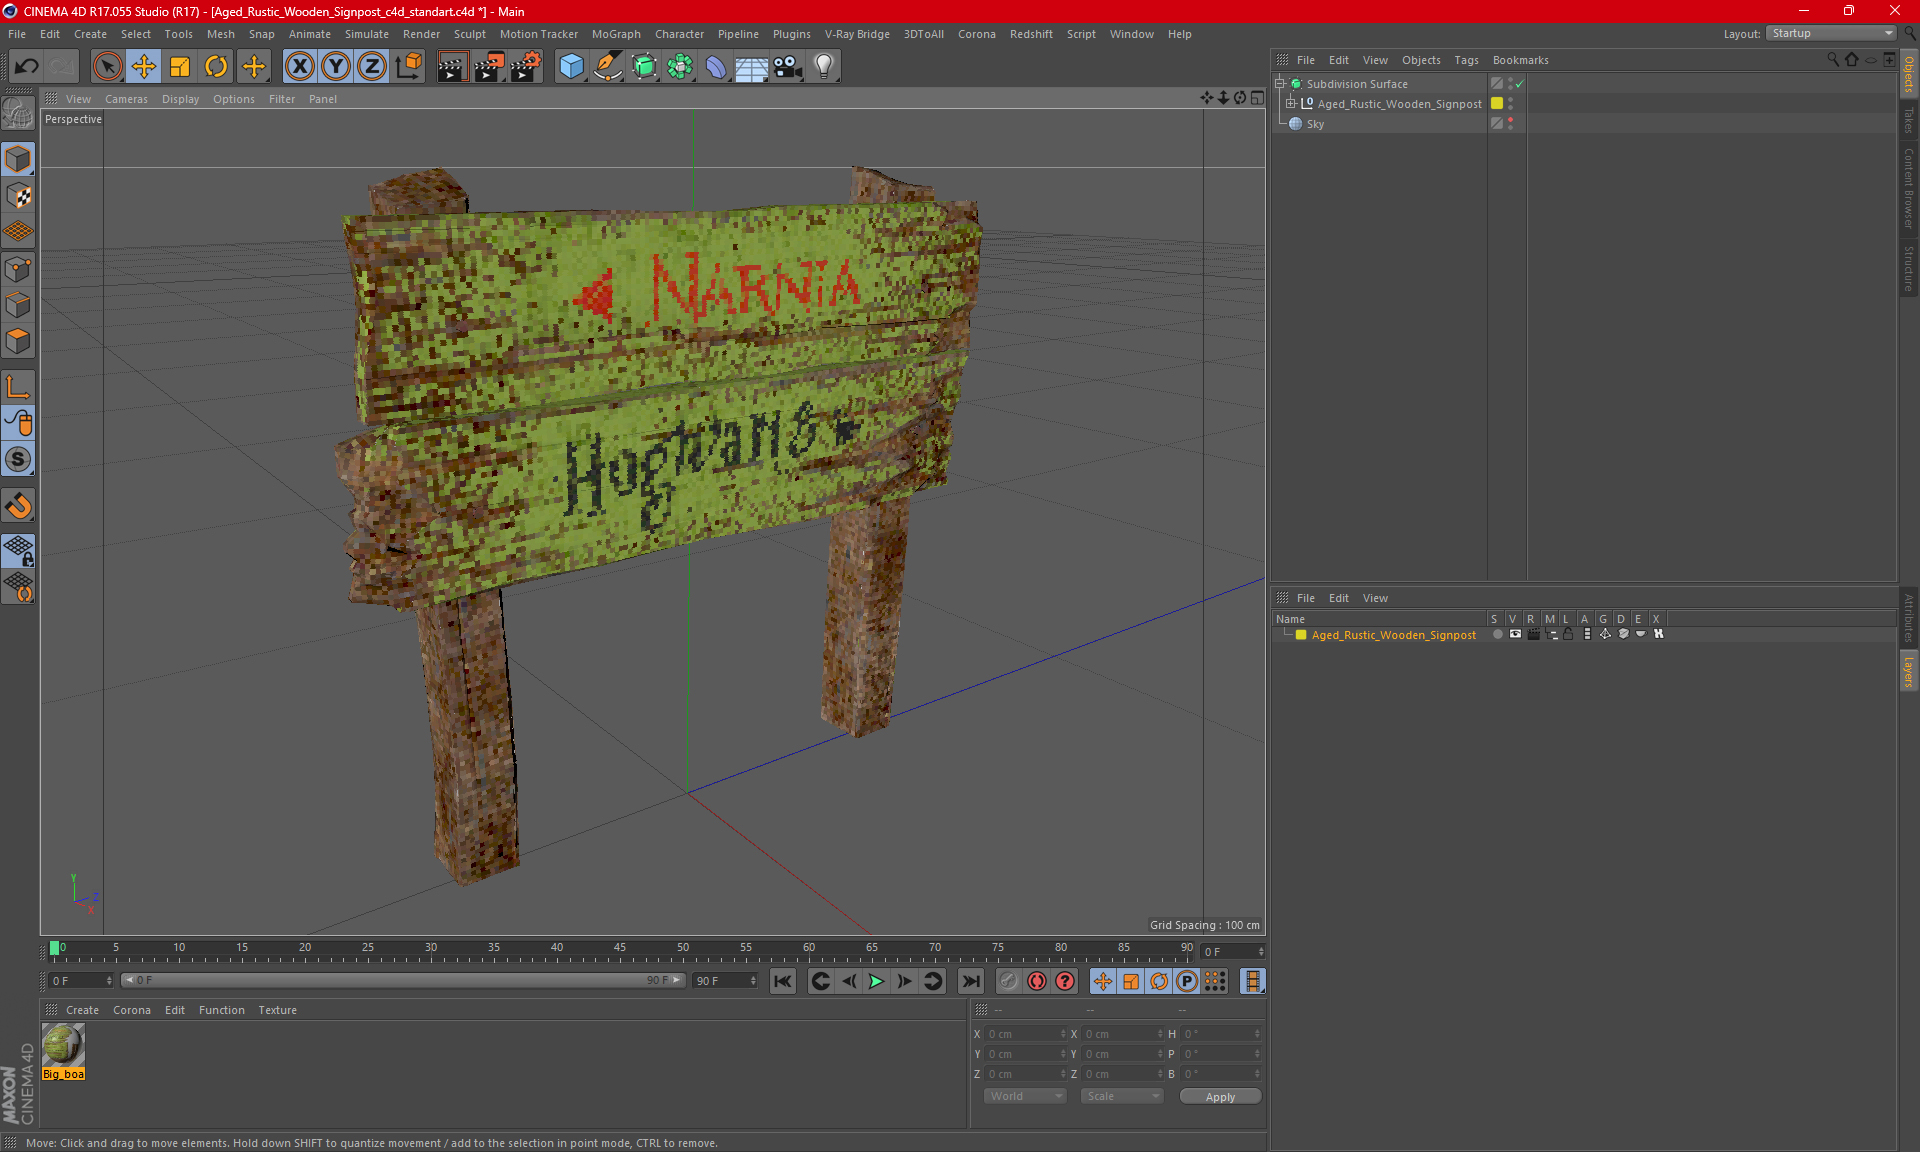The image size is (1920, 1152).
Task: Go to end of animation
Action: (970, 981)
